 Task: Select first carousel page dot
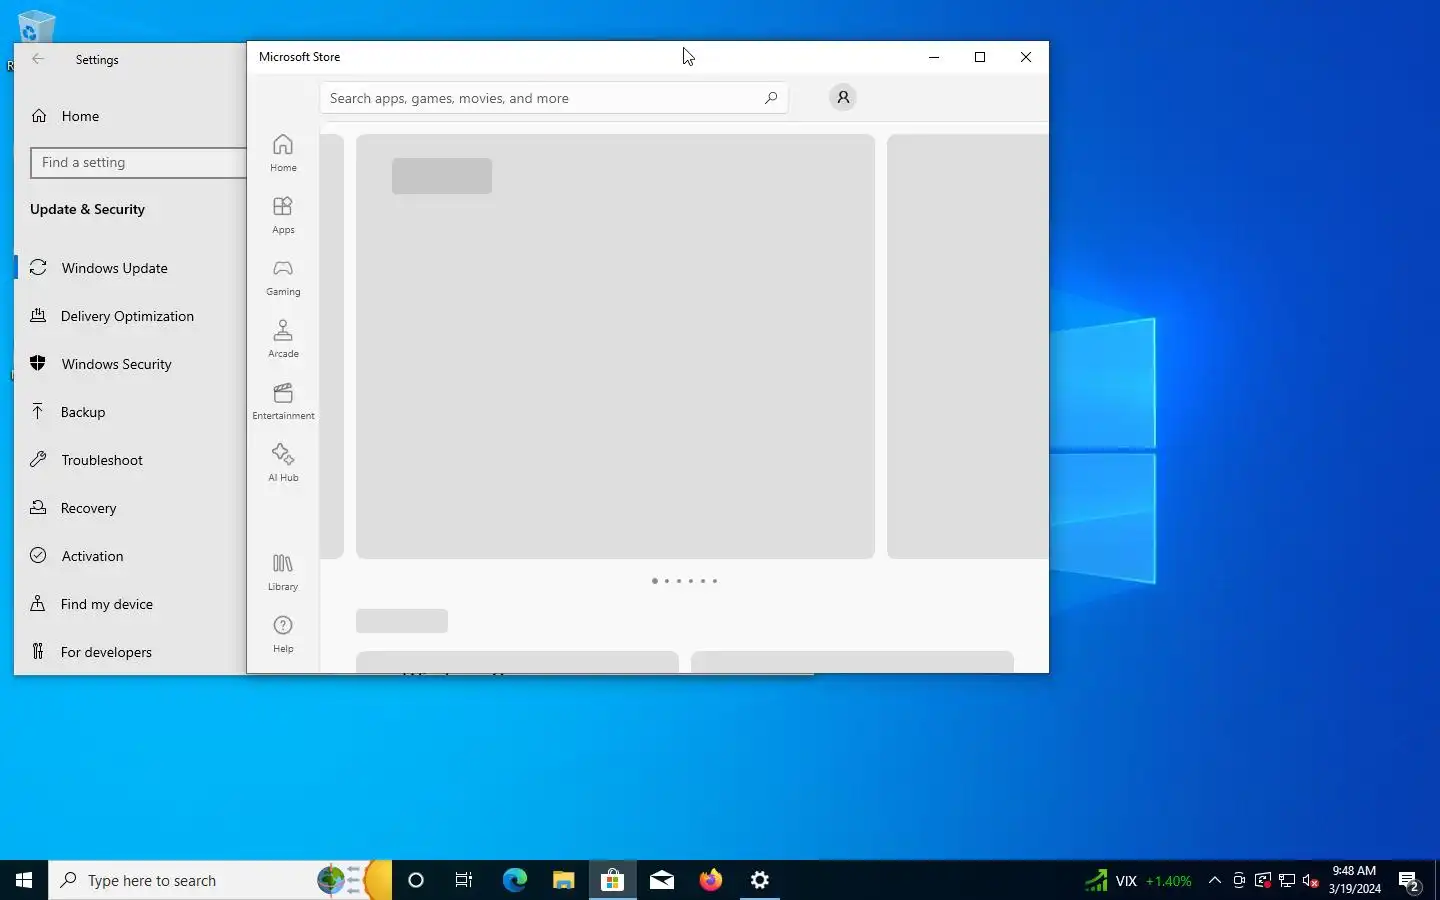pyautogui.click(x=655, y=581)
